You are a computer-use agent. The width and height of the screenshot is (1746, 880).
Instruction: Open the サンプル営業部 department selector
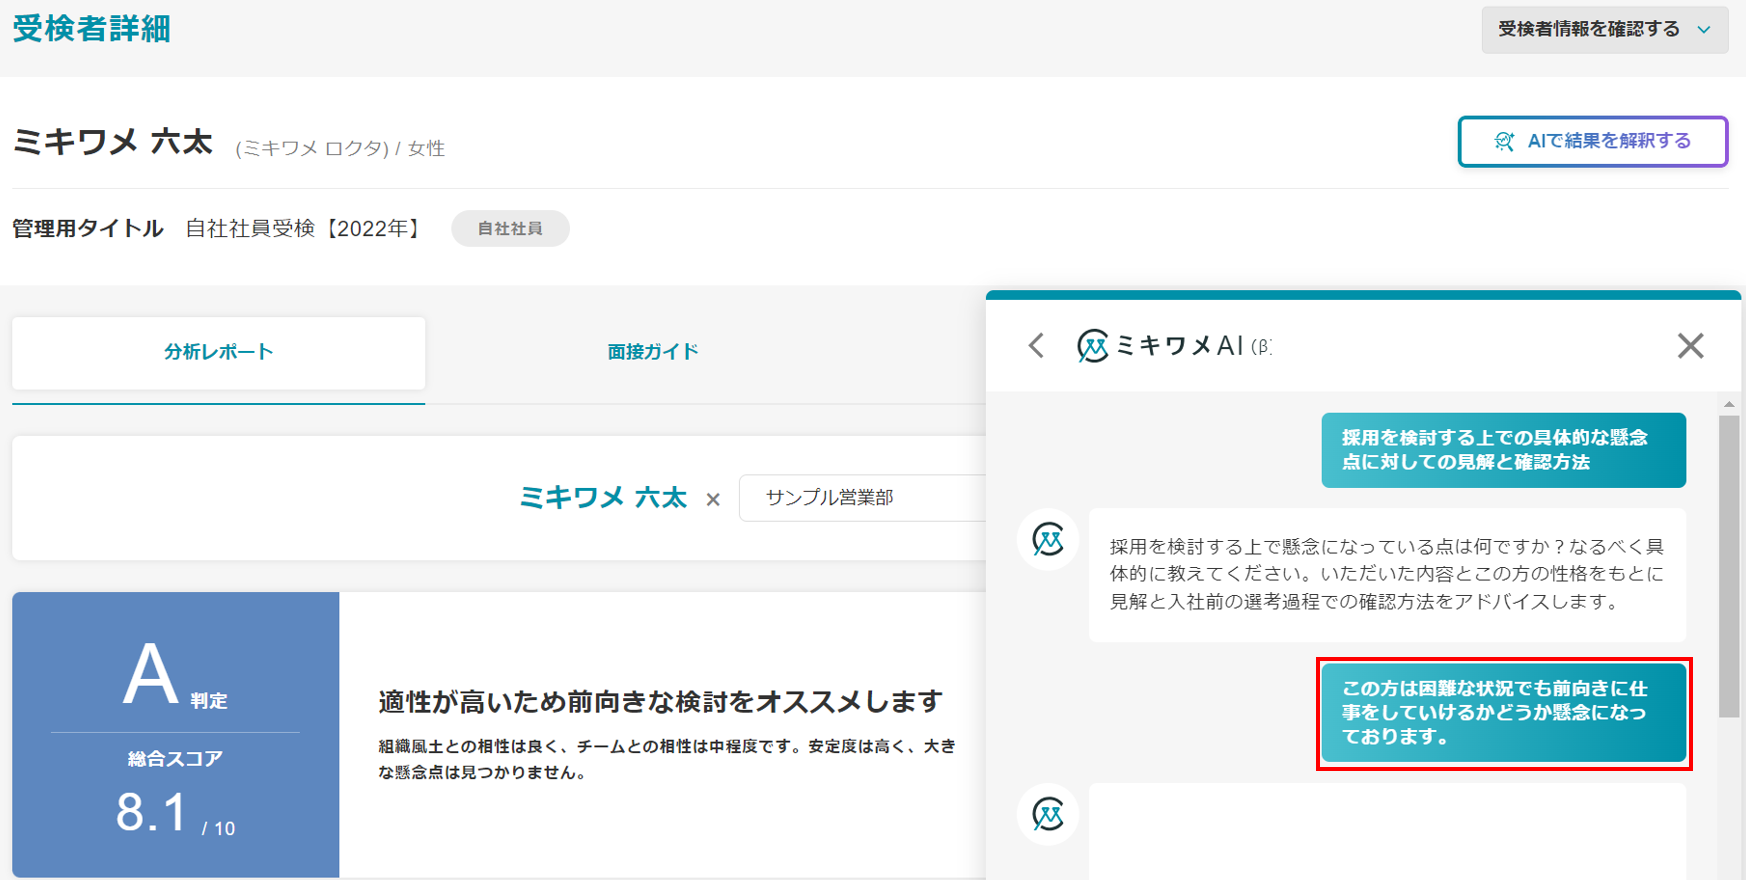tap(860, 498)
